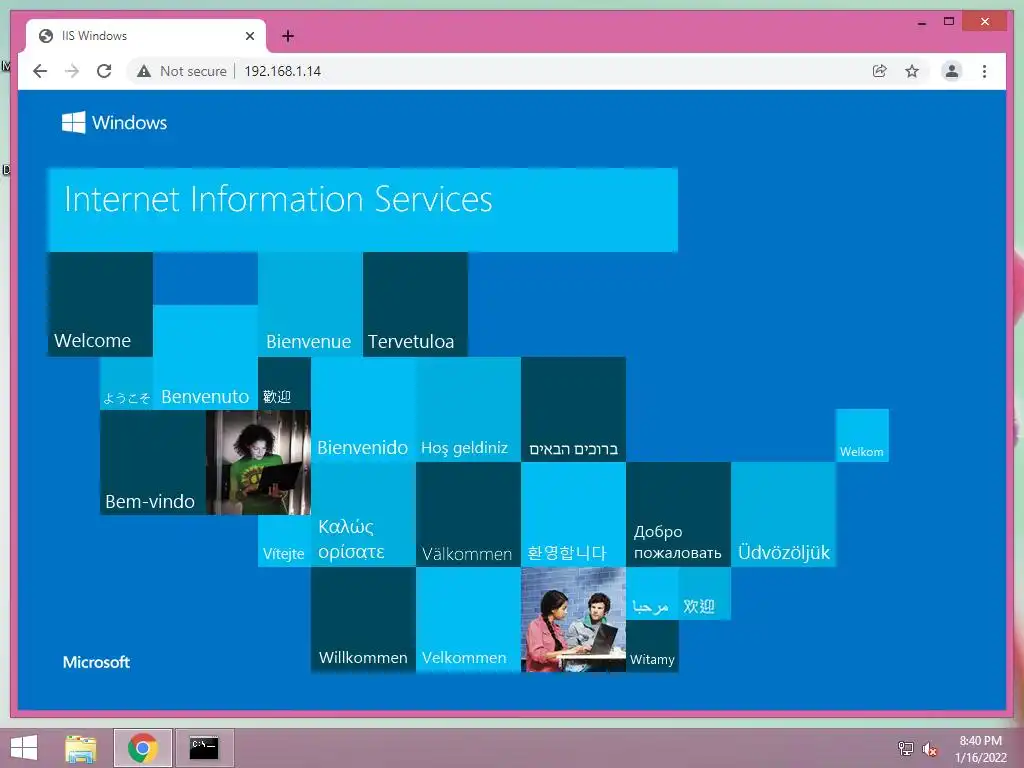The height and width of the screenshot is (768, 1024).
Task: Maximize the Chrome window
Action: (949, 22)
